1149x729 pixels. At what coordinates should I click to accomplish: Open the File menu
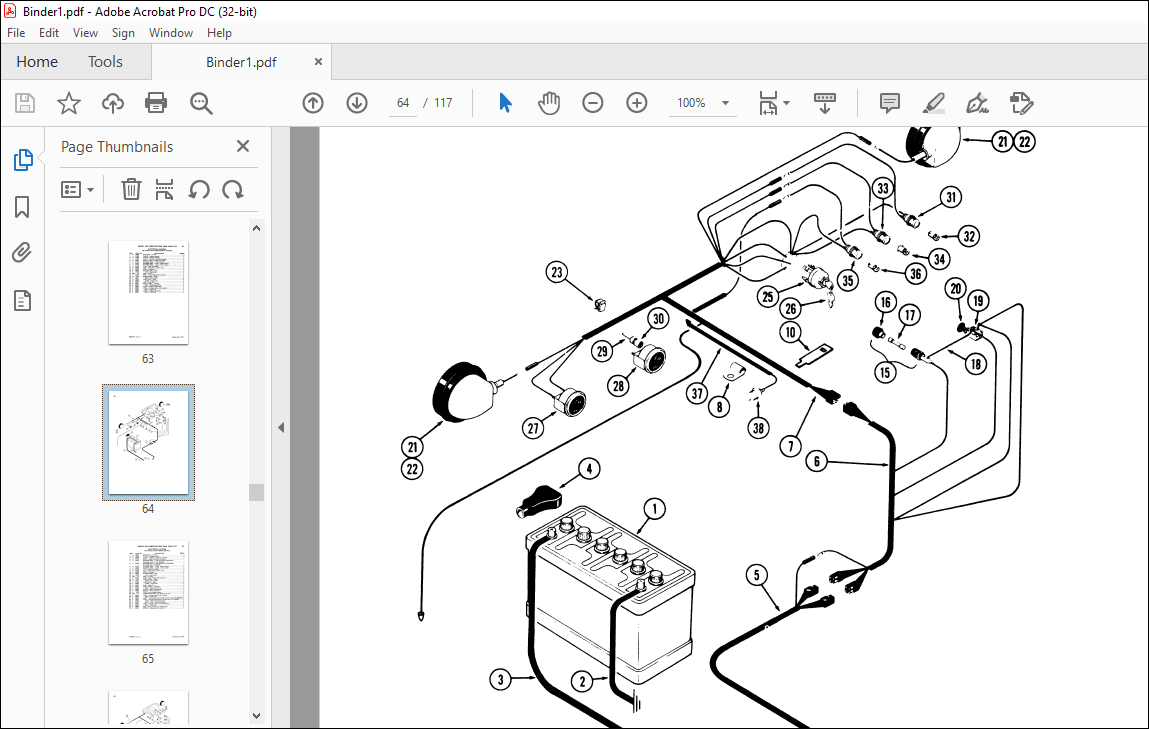click(x=16, y=33)
